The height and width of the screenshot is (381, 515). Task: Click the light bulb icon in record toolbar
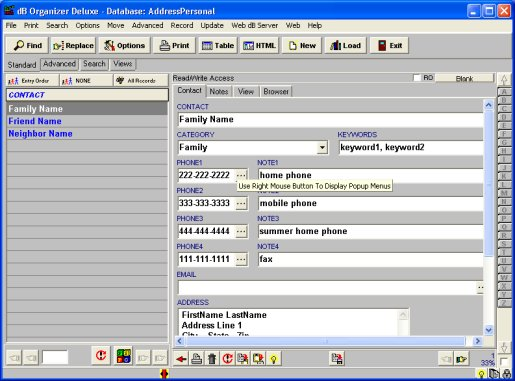274,359
